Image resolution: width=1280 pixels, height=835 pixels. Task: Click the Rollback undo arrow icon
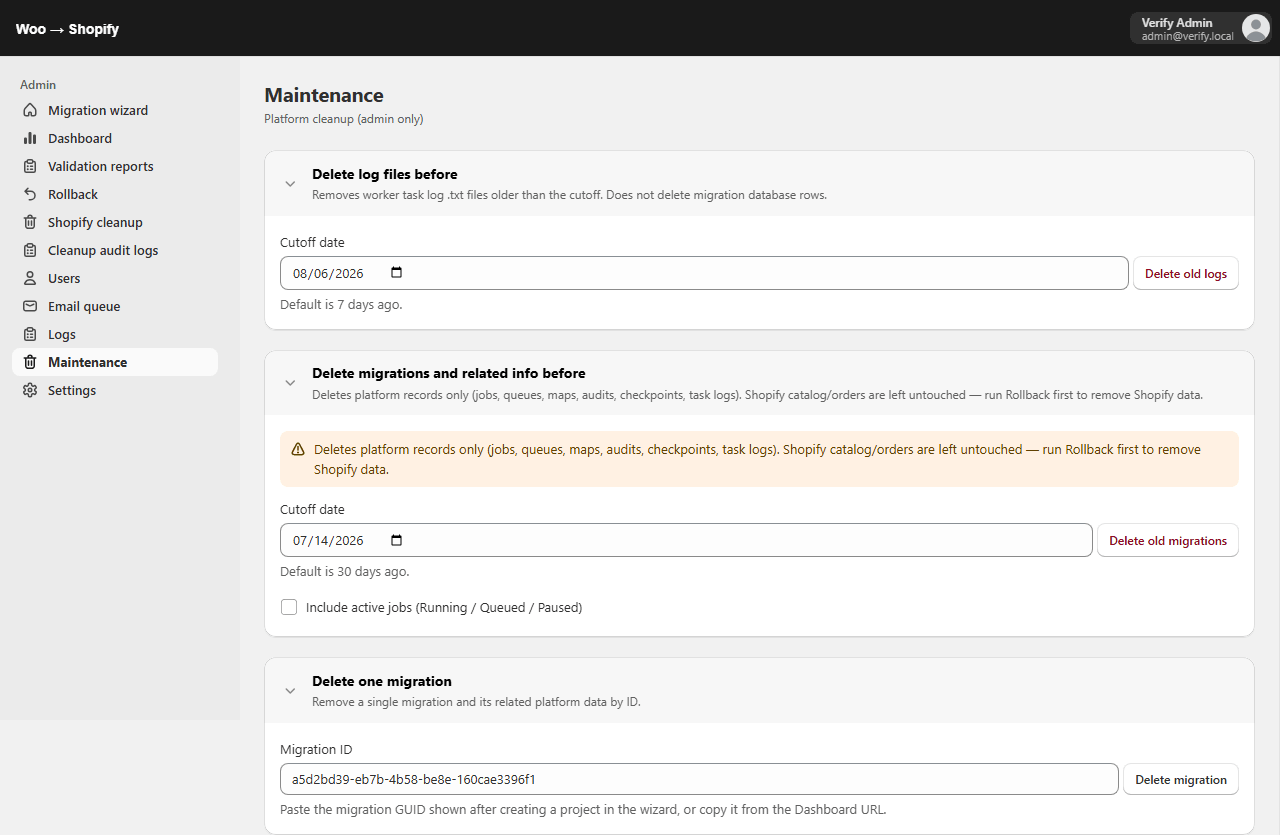click(30, 195)
